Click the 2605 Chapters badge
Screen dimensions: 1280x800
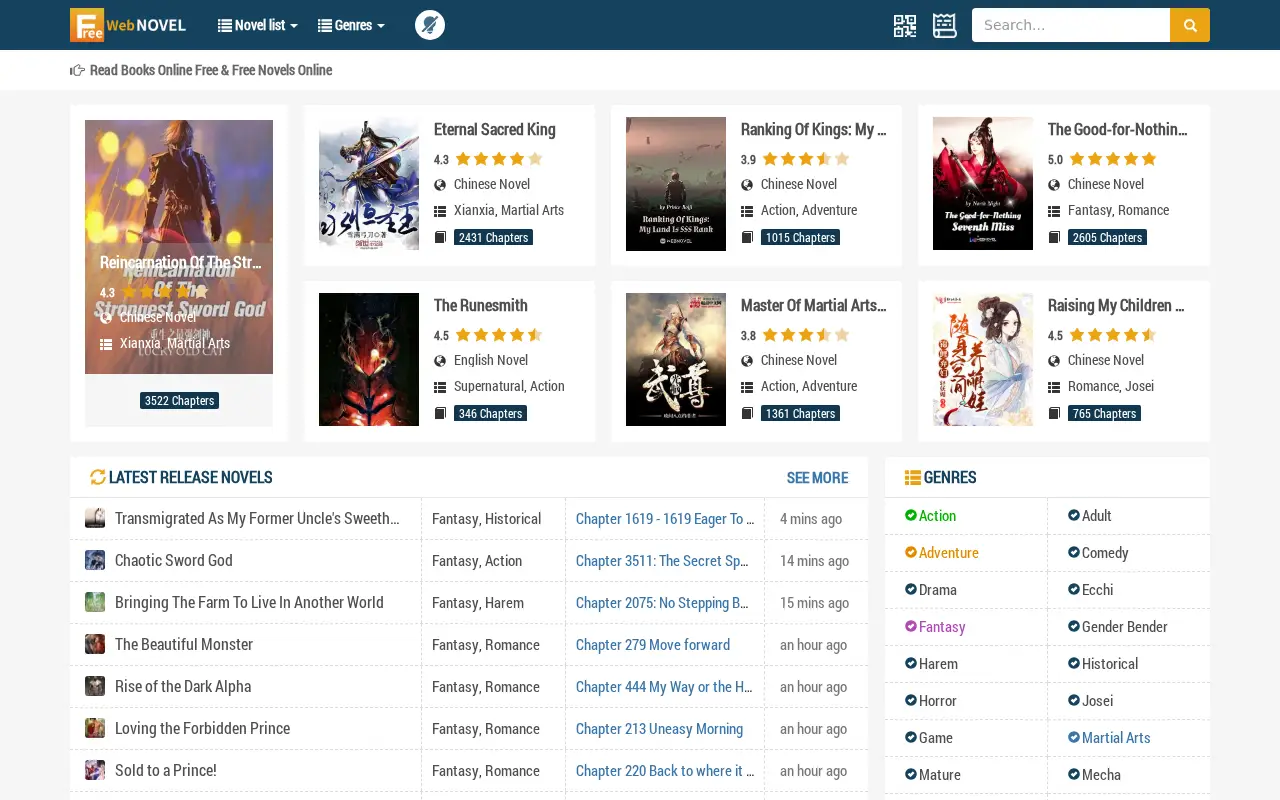[x=1107, y=237]
